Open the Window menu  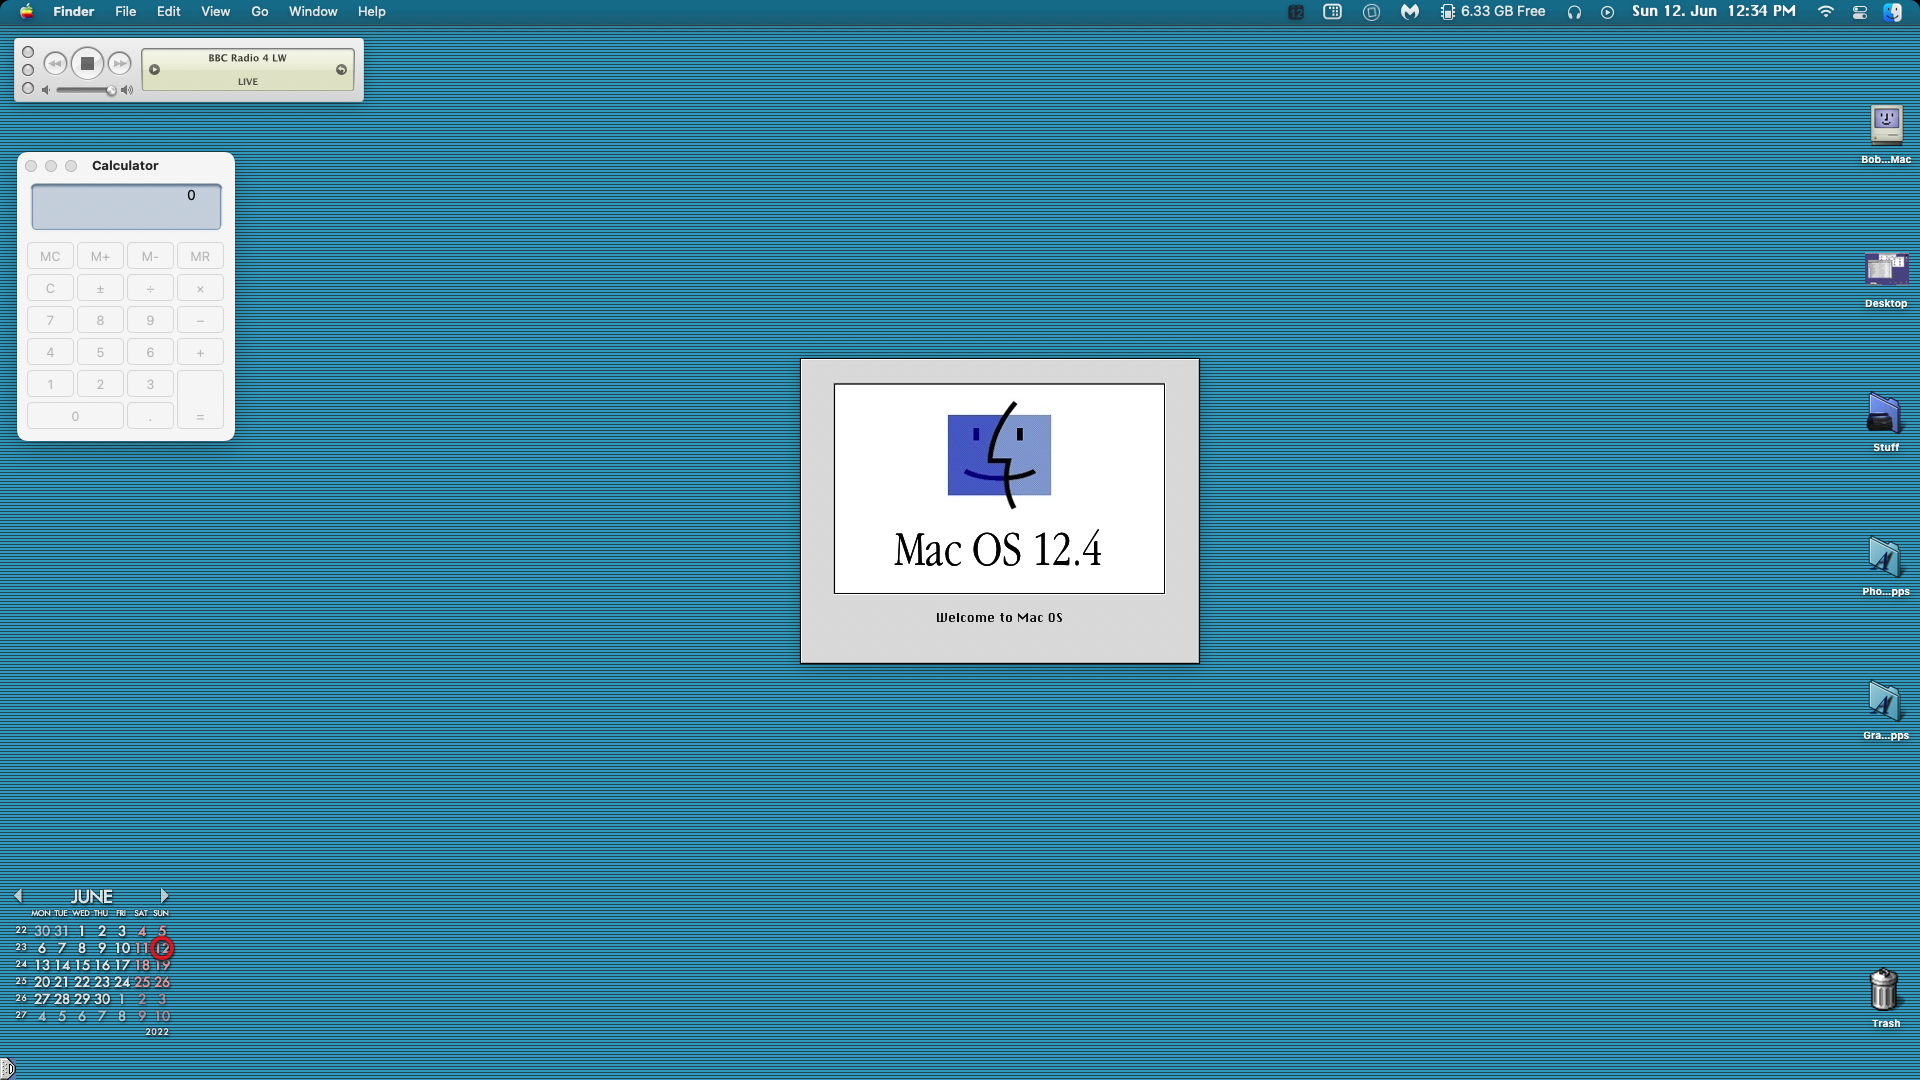coord(313,12)
